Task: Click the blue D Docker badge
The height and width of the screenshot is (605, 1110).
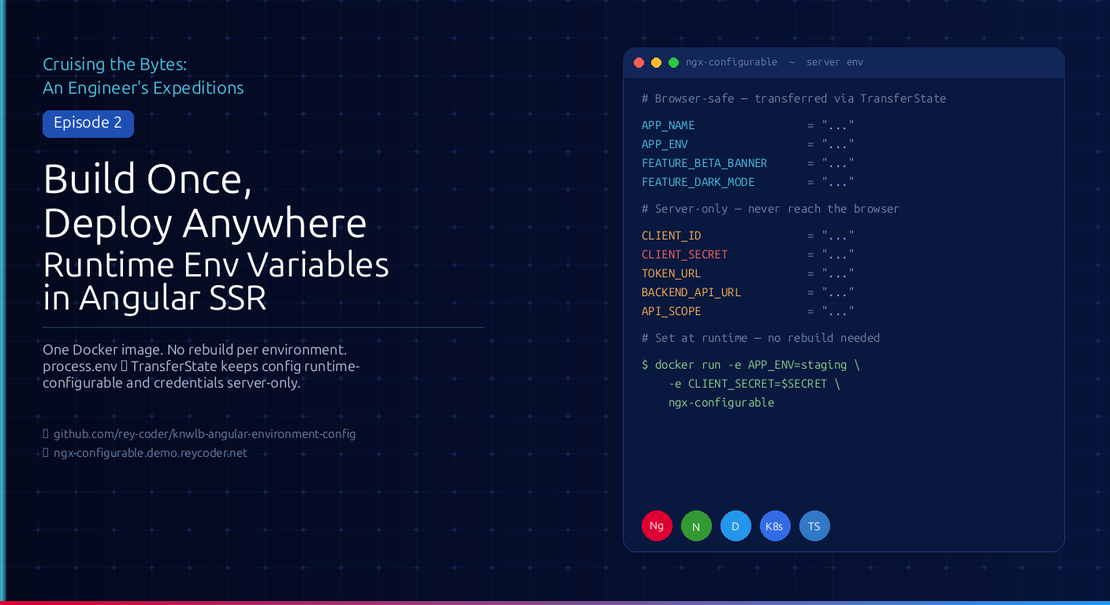Action: (736, 526)
